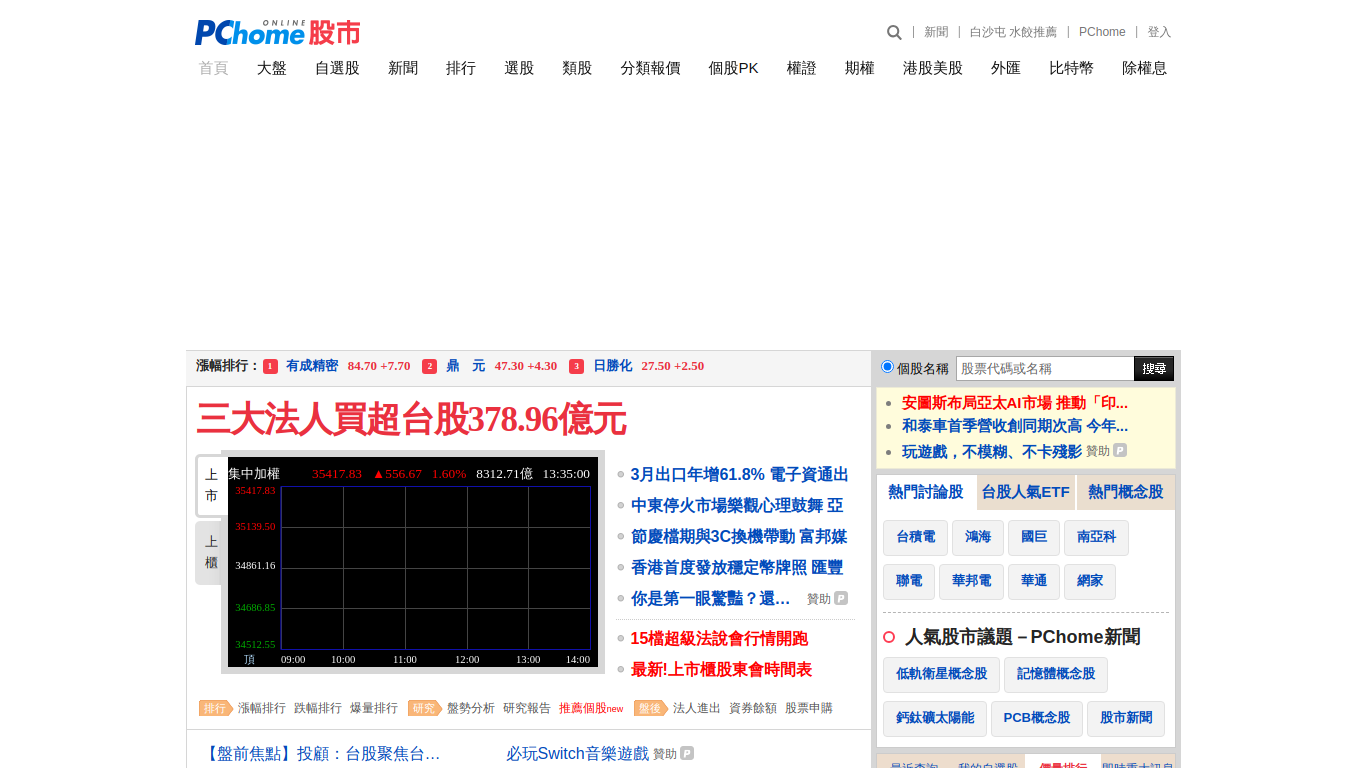
Task: Open 盤勢分析 link
Action: (x=471, y=708)
